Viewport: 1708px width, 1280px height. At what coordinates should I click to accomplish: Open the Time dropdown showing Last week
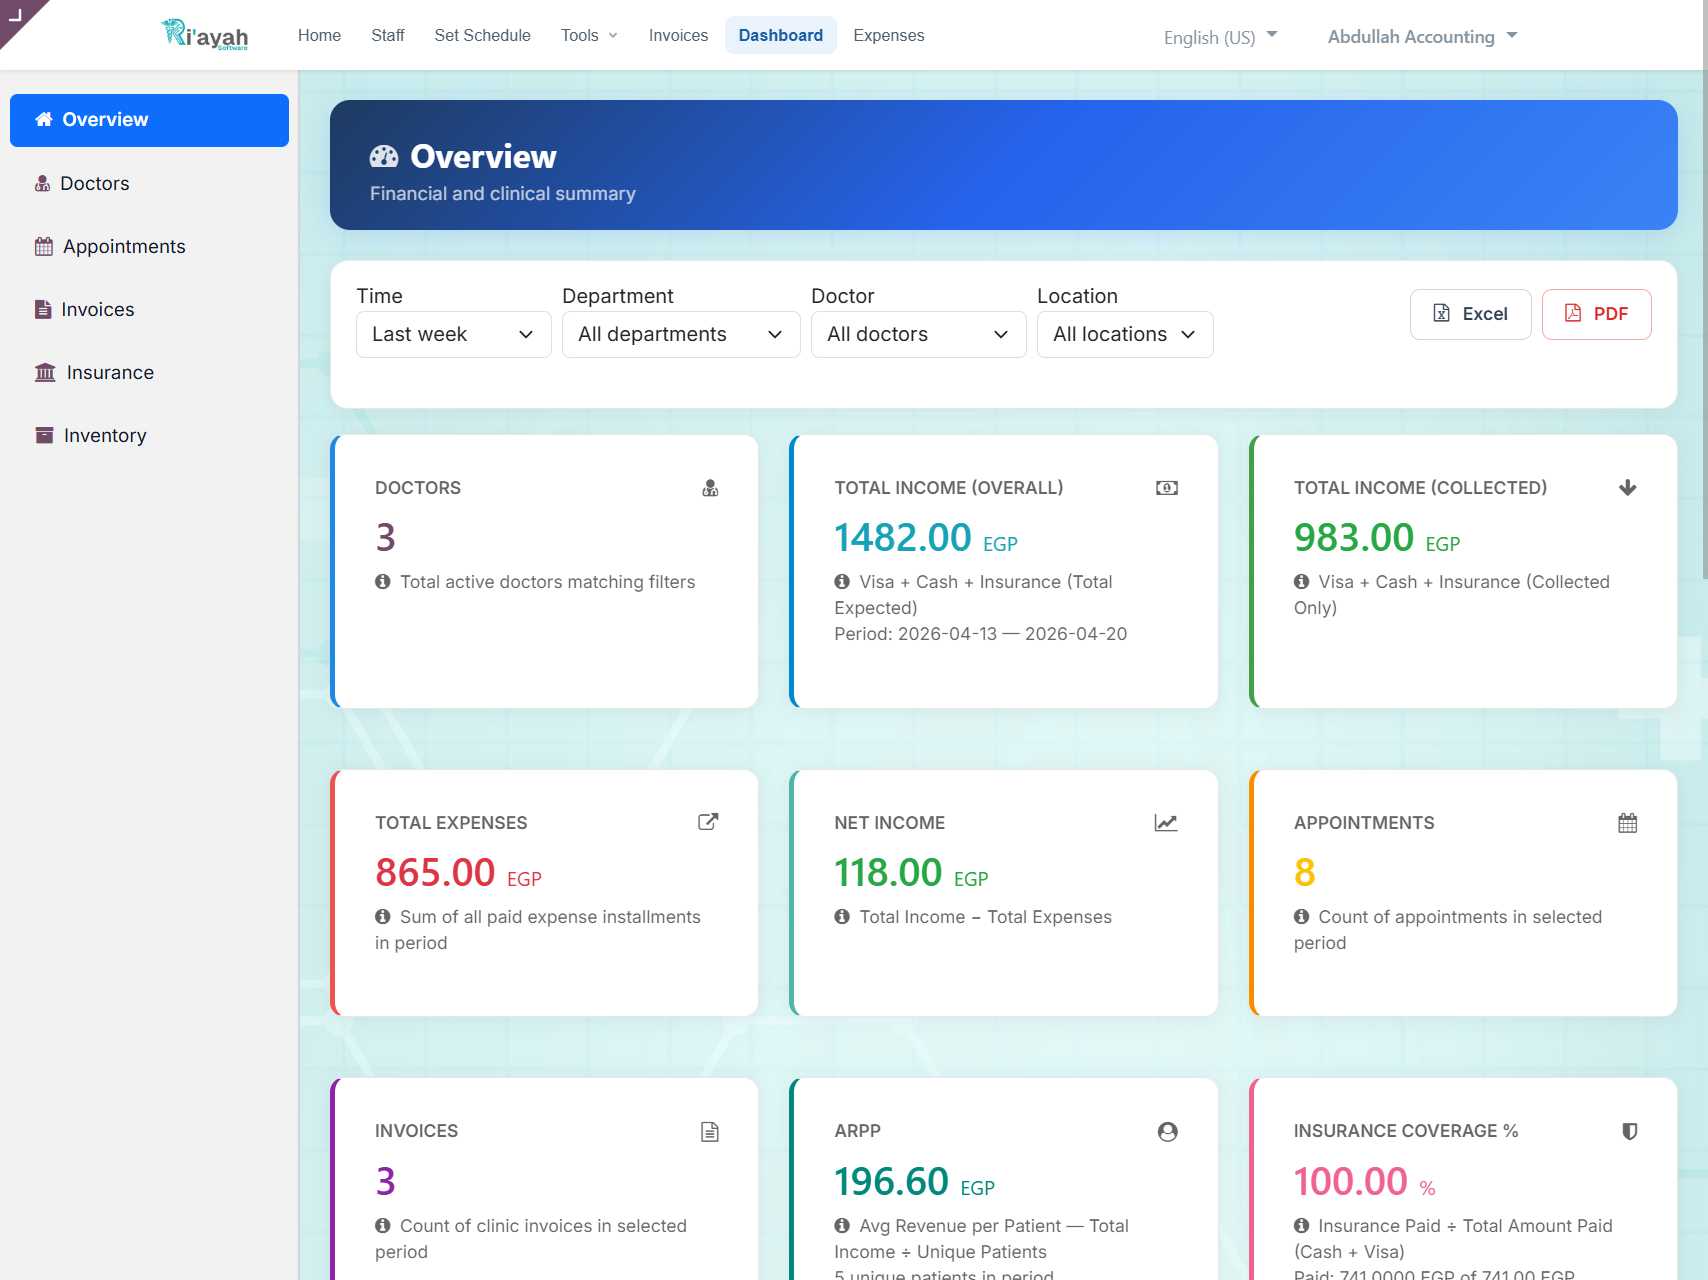[x=454, y=334]
